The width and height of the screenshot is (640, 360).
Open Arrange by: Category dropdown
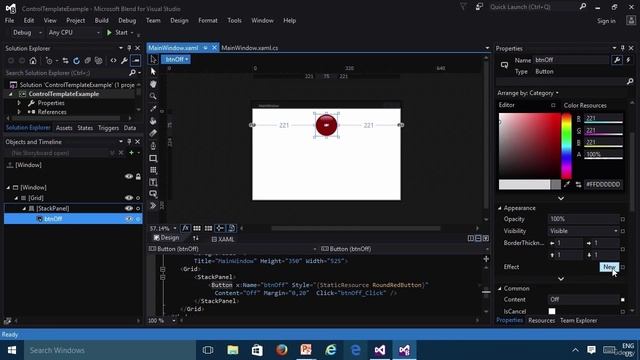[x=528, y=93]
